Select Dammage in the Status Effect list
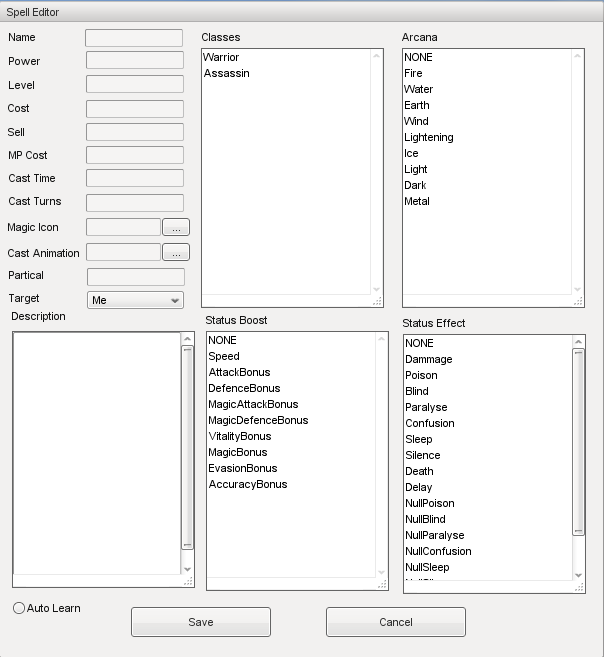 click(488, 359)
